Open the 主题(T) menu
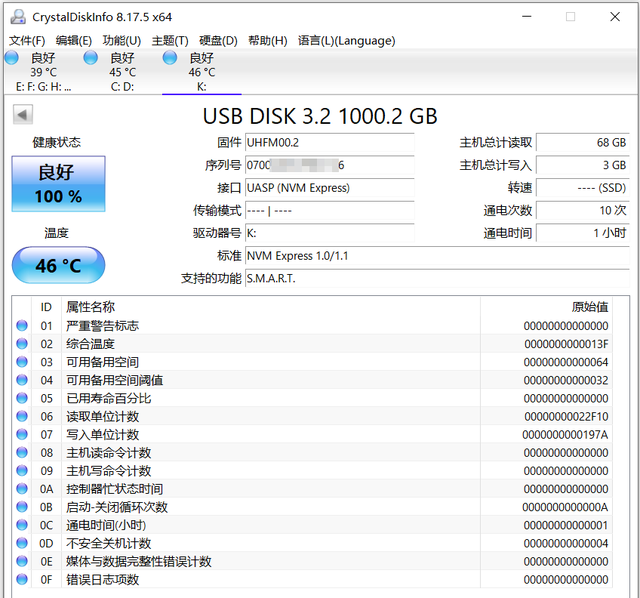This screenshot has height=598, width=640. (170, 41)
